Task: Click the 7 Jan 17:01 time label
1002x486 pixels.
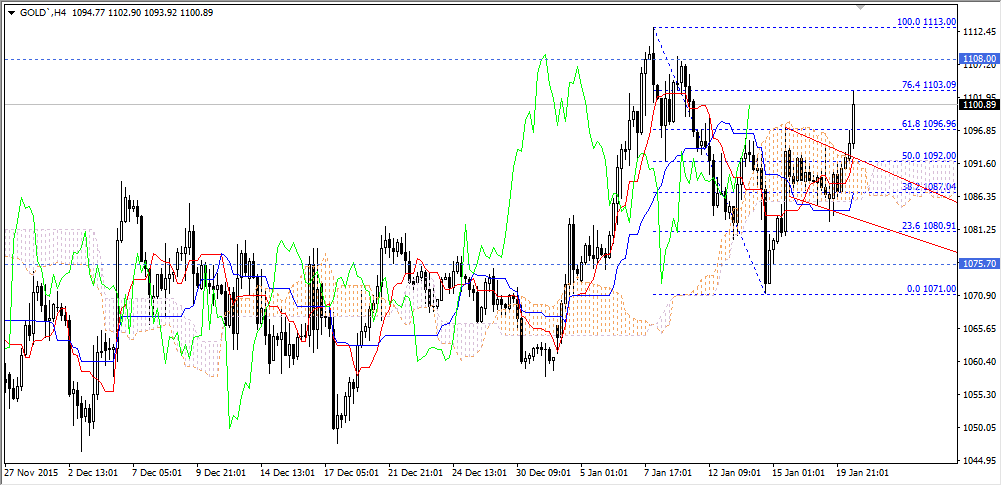Action: [x=668, y=473]
